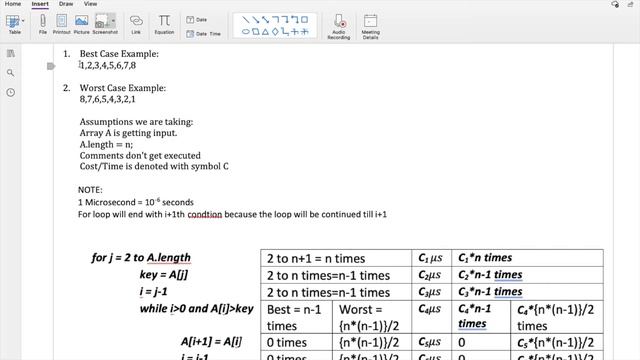Click 'Array A is getting input.' line
The width and height of the screenshot is (640, 360).
point(128,133)
